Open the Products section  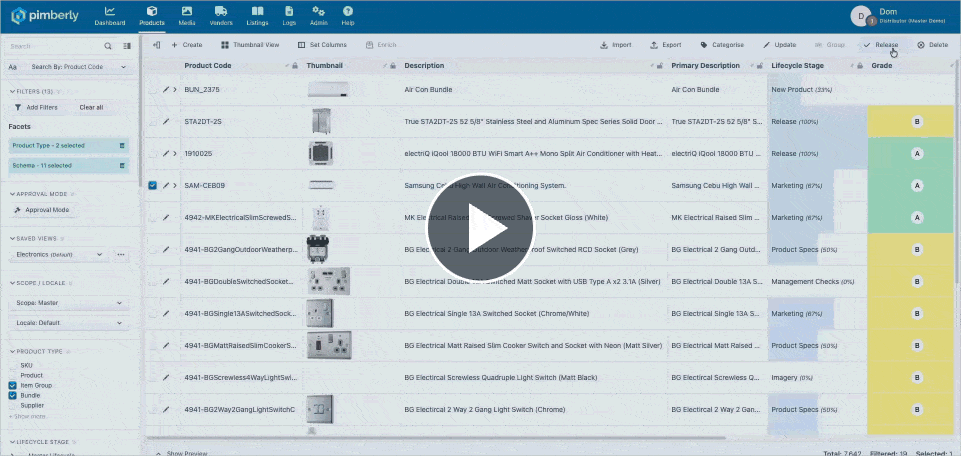click(x=151, y=16)
